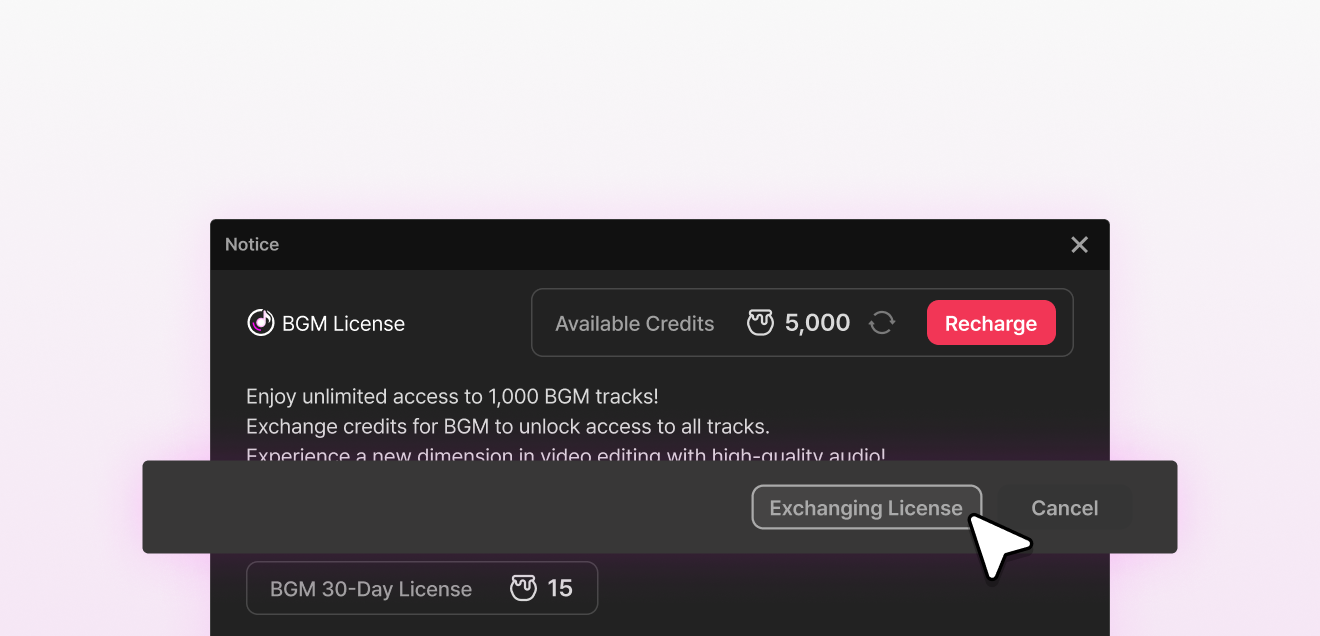The width and height of the screenshot is (1320, 636).
Task: Close the Notice dialog with the X
Action: pos(1079,245)
